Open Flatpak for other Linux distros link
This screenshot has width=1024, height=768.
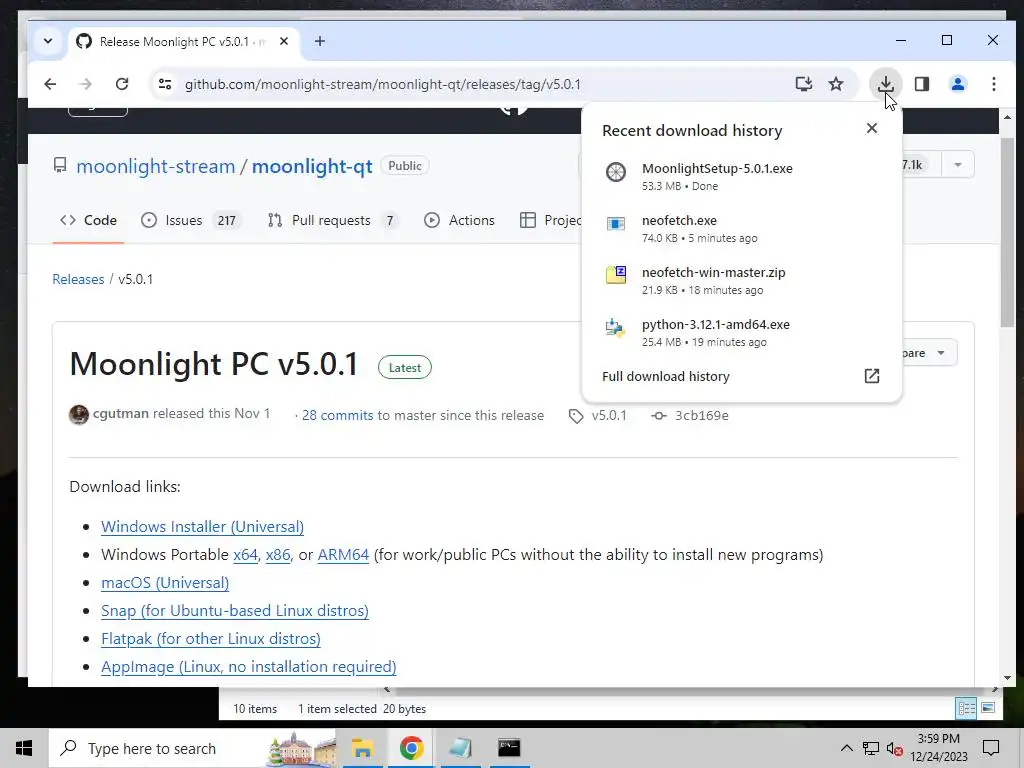pos(211,639)
